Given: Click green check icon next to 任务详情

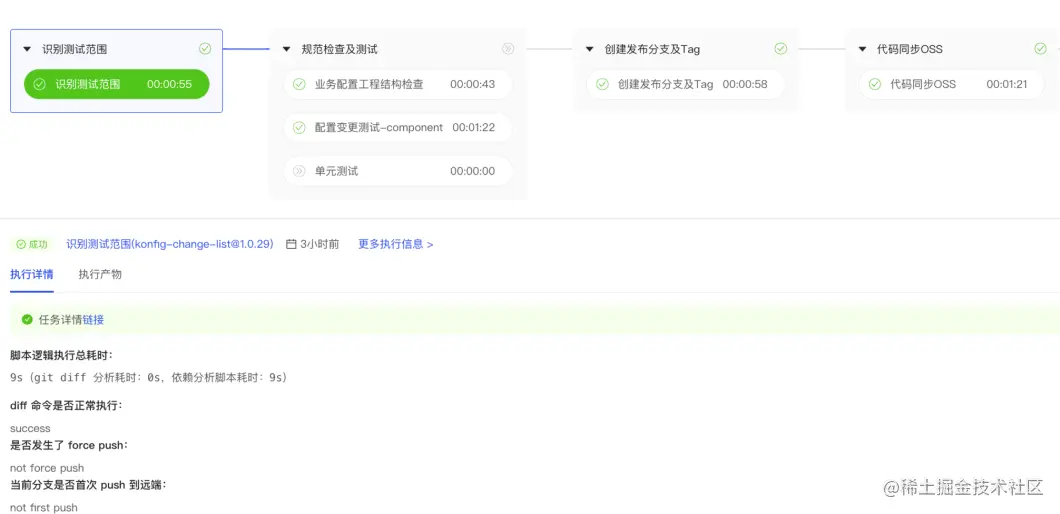Looking at the screenshot, I should tap(27, 320).
